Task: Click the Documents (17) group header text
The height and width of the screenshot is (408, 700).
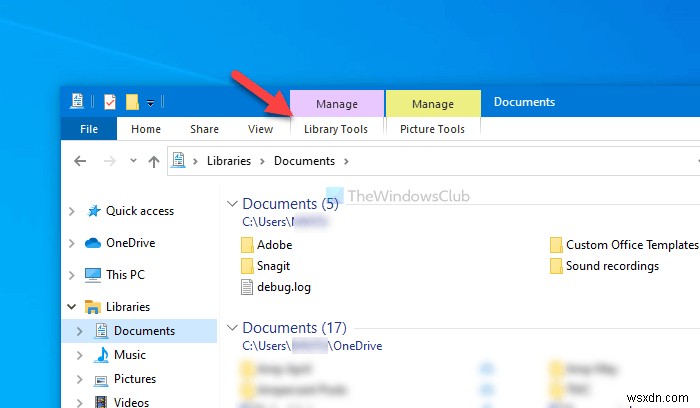Action: coord(294,328)
